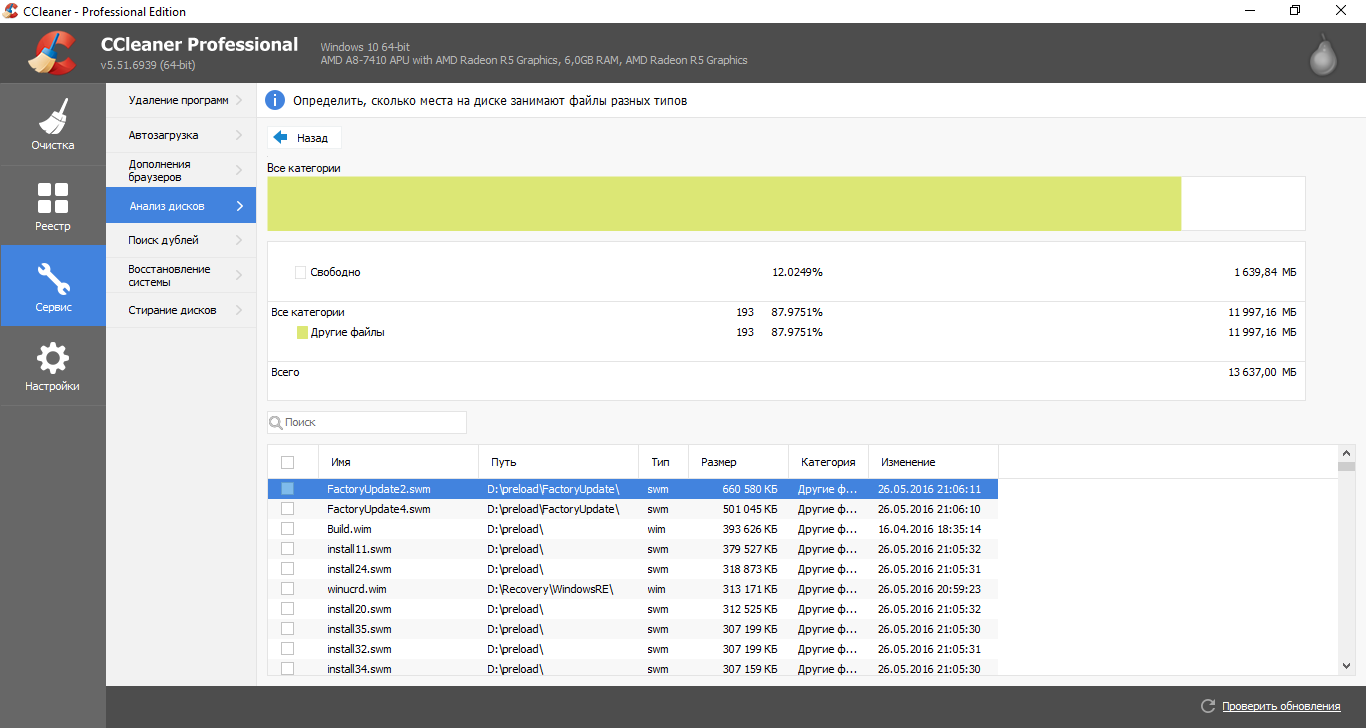Image resolution: width=1366 pixels, height=728 pixels.
Task: Sort by Категория column header
Action: (x=828, y=462)
